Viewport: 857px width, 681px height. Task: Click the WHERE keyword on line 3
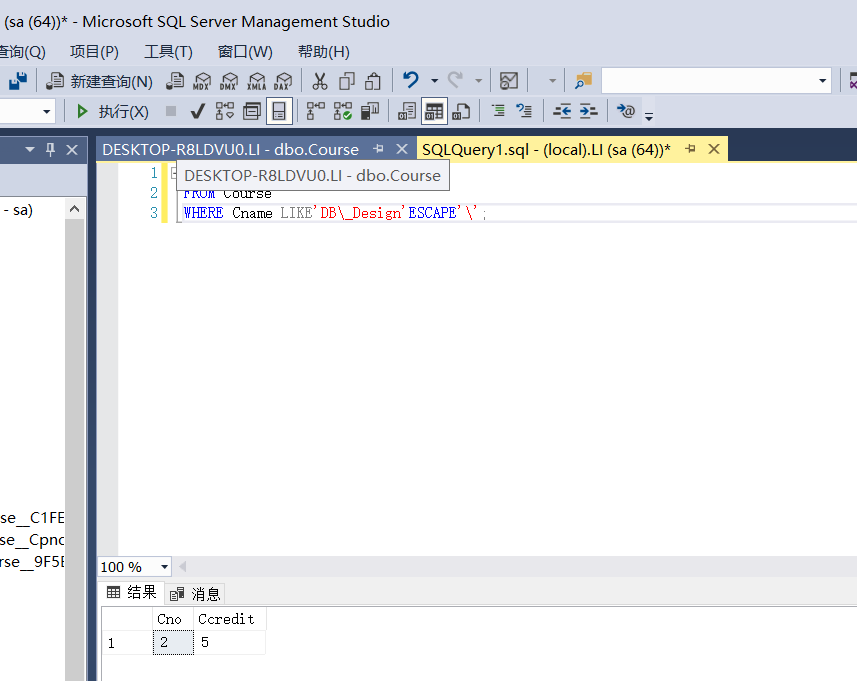tap(203, 213)
